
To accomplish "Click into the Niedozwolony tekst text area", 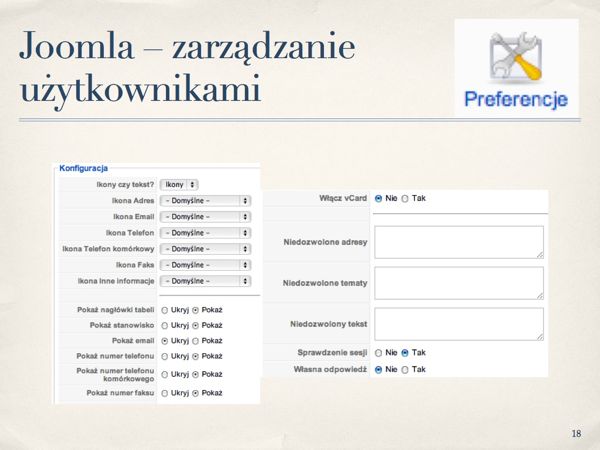I will click(x=458, y=323).
